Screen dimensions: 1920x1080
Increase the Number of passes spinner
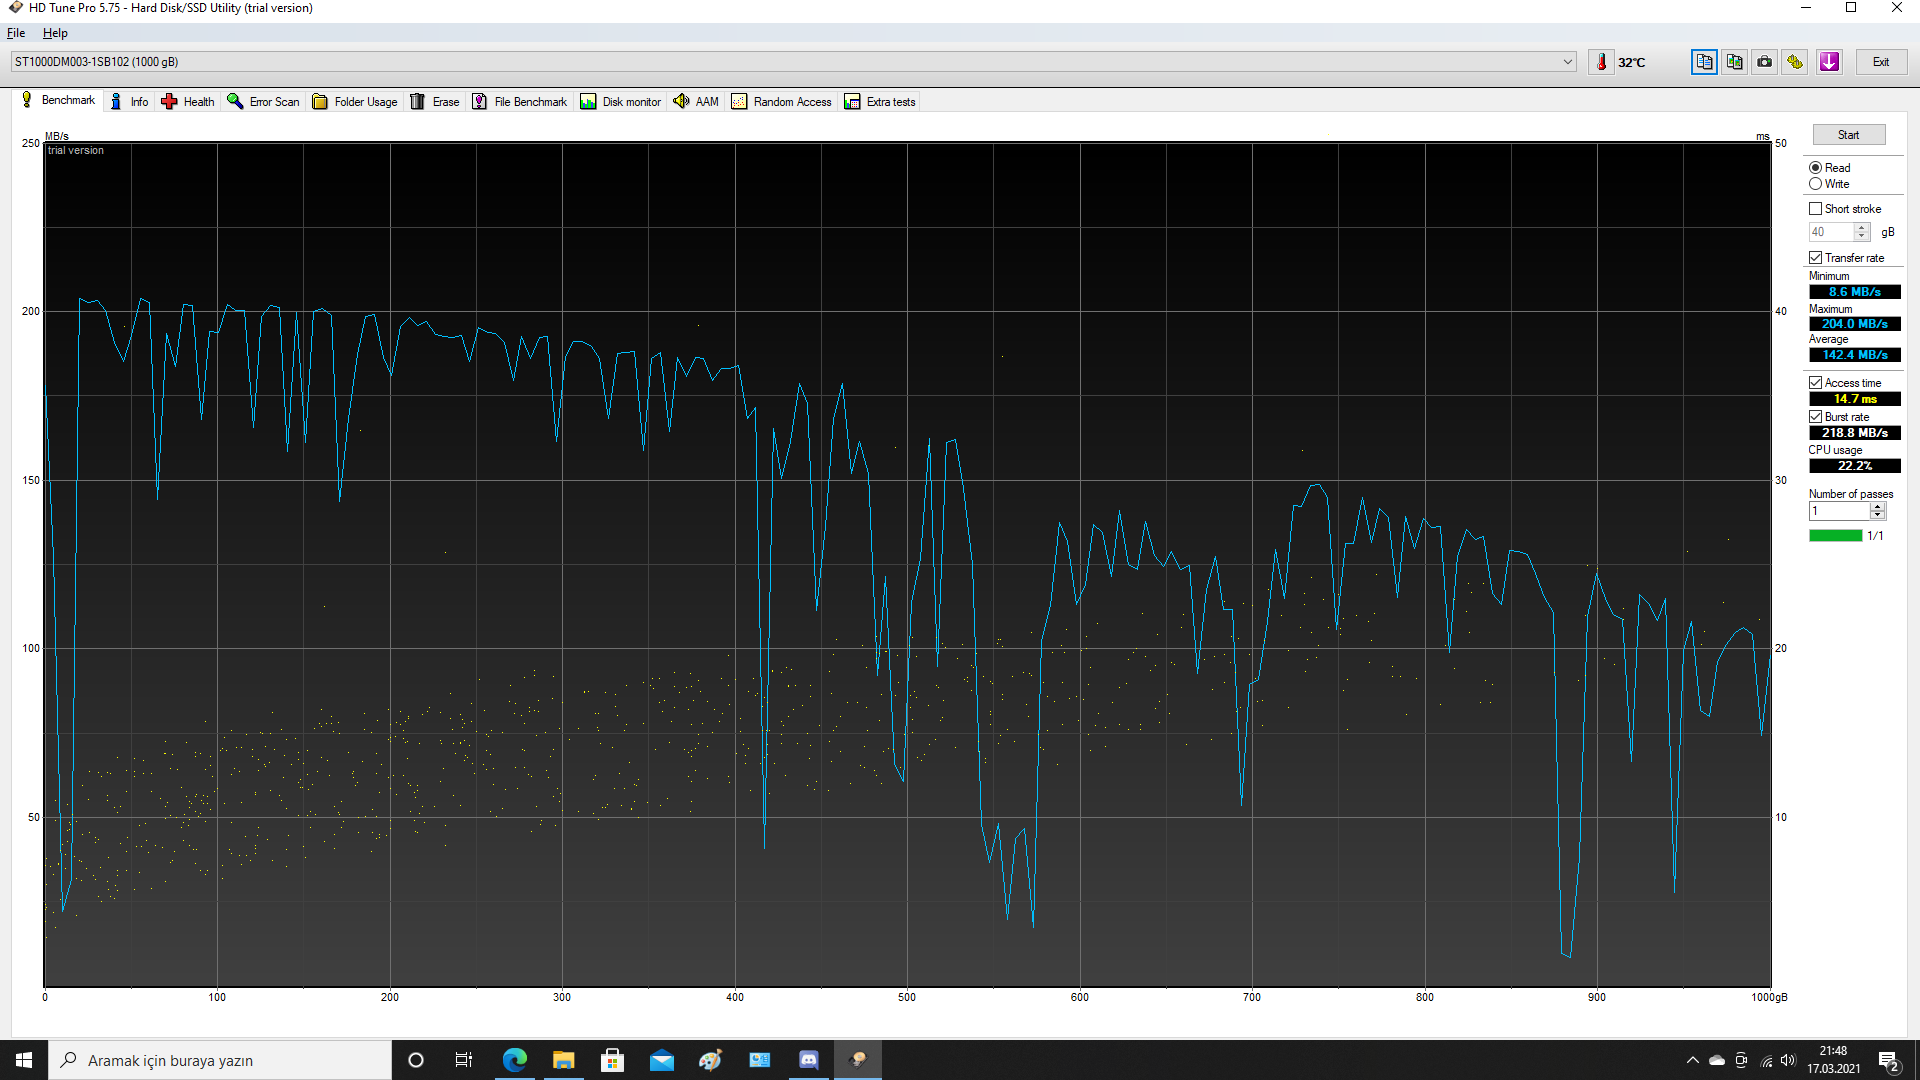point(1878,506)
